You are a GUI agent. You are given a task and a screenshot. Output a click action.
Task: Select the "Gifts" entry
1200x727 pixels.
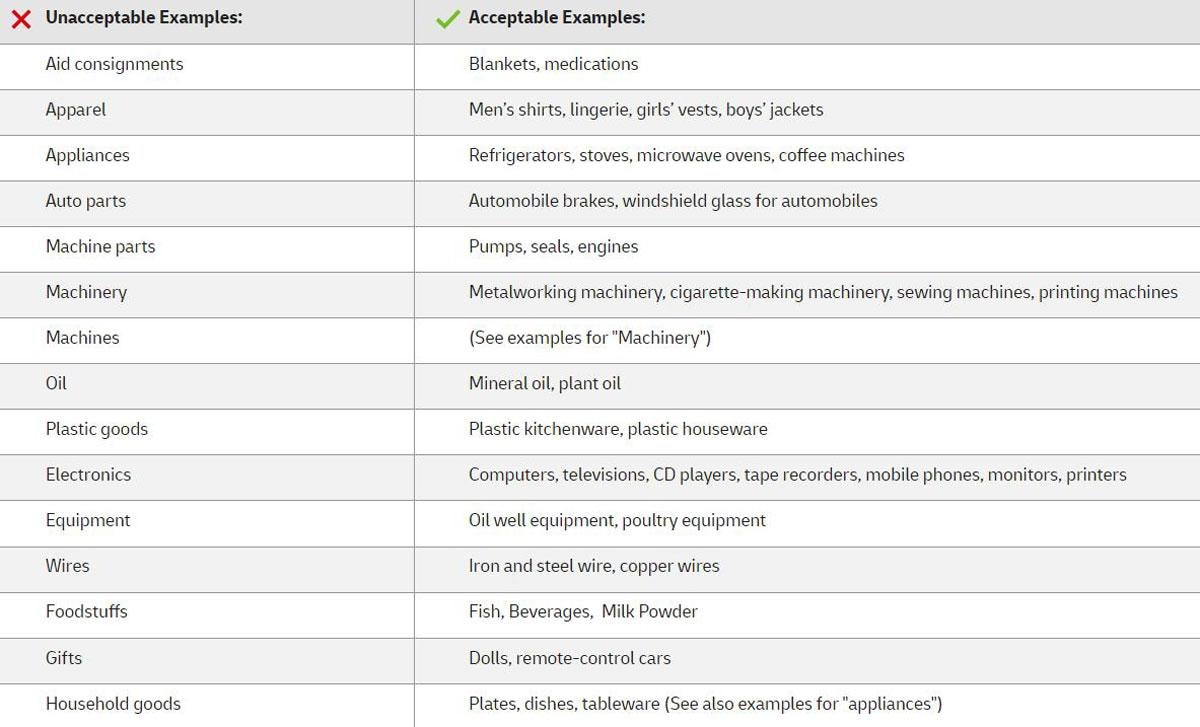coord(64,658)
